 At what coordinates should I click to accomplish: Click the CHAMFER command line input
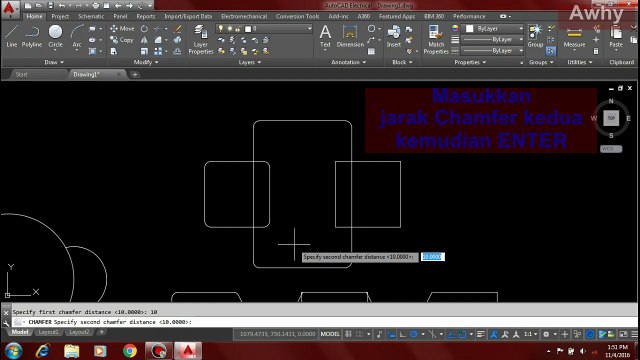pyautogui.click(x=324, y=322)
